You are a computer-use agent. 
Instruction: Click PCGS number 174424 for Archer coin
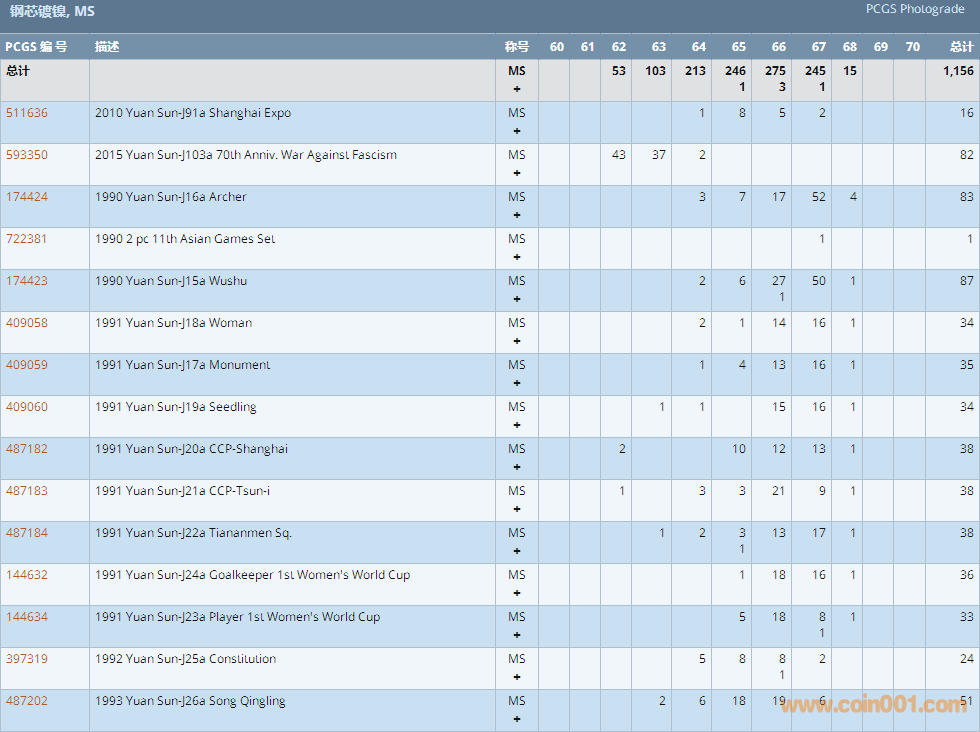[x=27, y=197]
